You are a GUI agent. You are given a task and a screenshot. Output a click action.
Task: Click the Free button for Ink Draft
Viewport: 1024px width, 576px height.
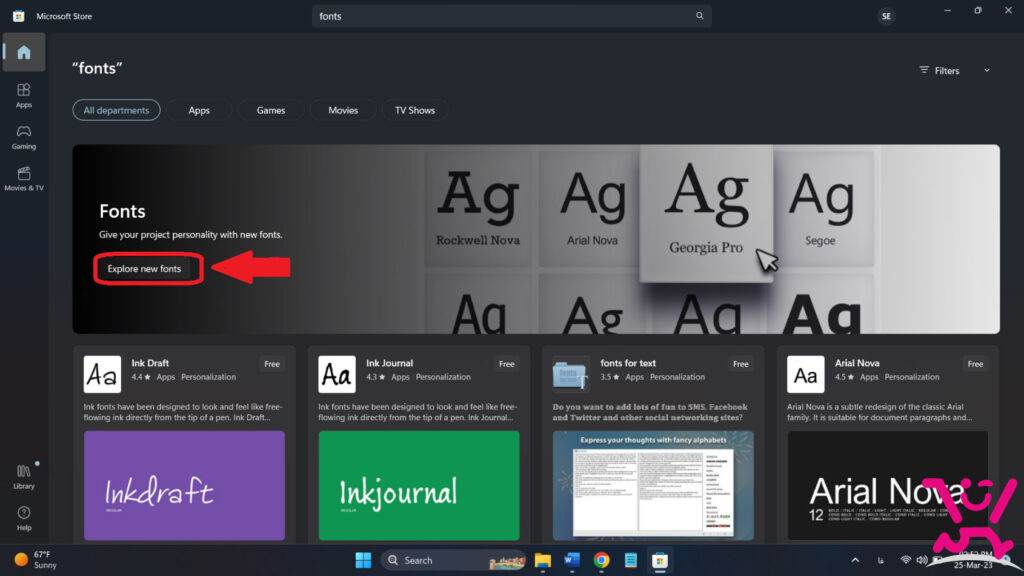click(x=272, y=364)
